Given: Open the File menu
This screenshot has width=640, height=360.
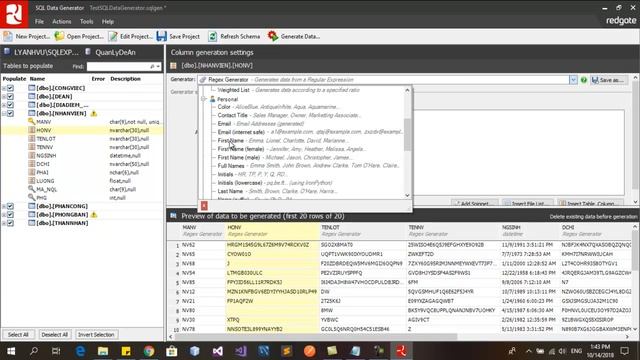Looking at the screenshot, I should coord(39,22).
